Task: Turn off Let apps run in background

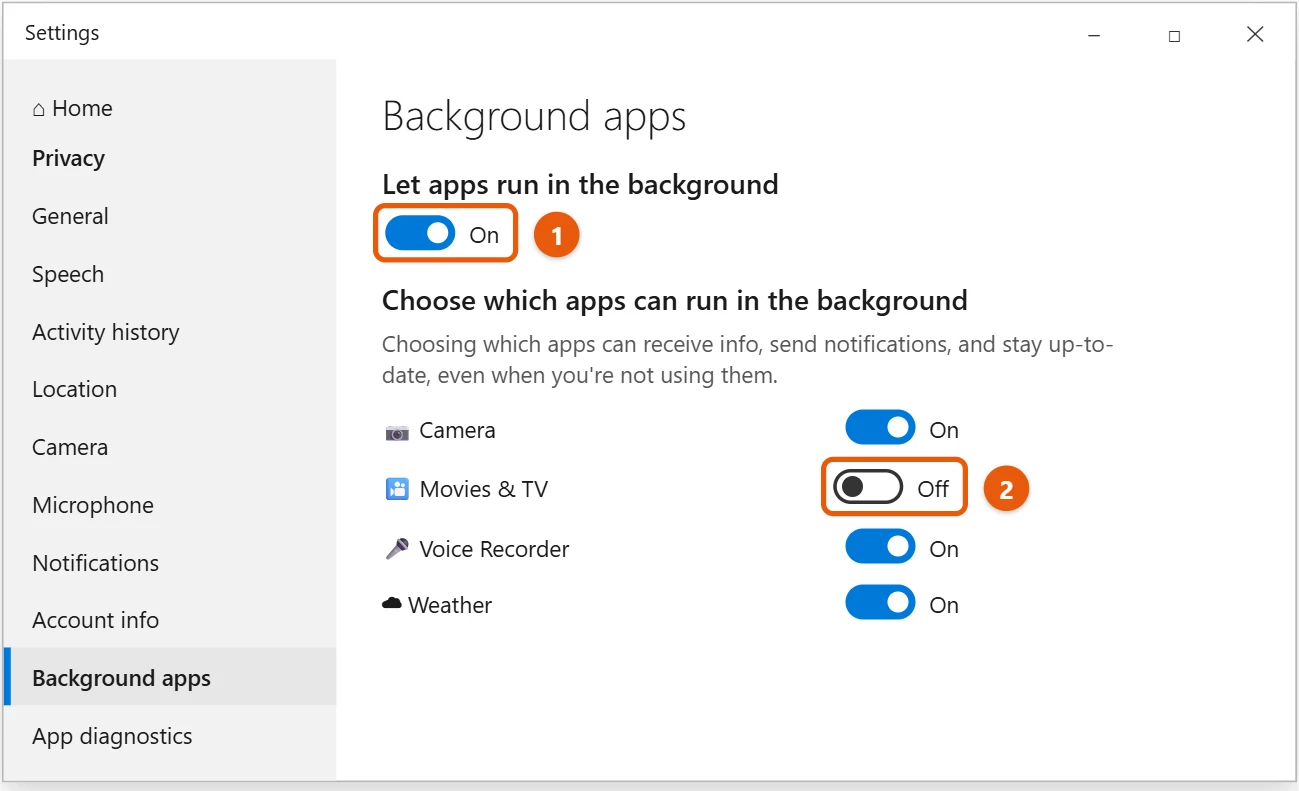Action: (x=420, y=234)
